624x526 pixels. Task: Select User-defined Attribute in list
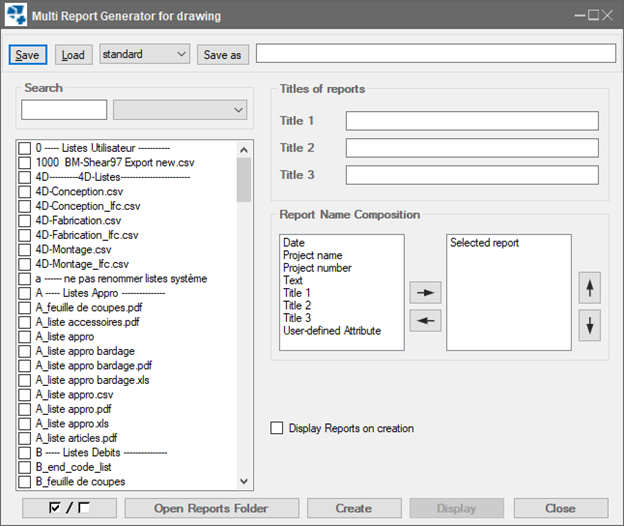pyautogui.click(x=333, y=330)
